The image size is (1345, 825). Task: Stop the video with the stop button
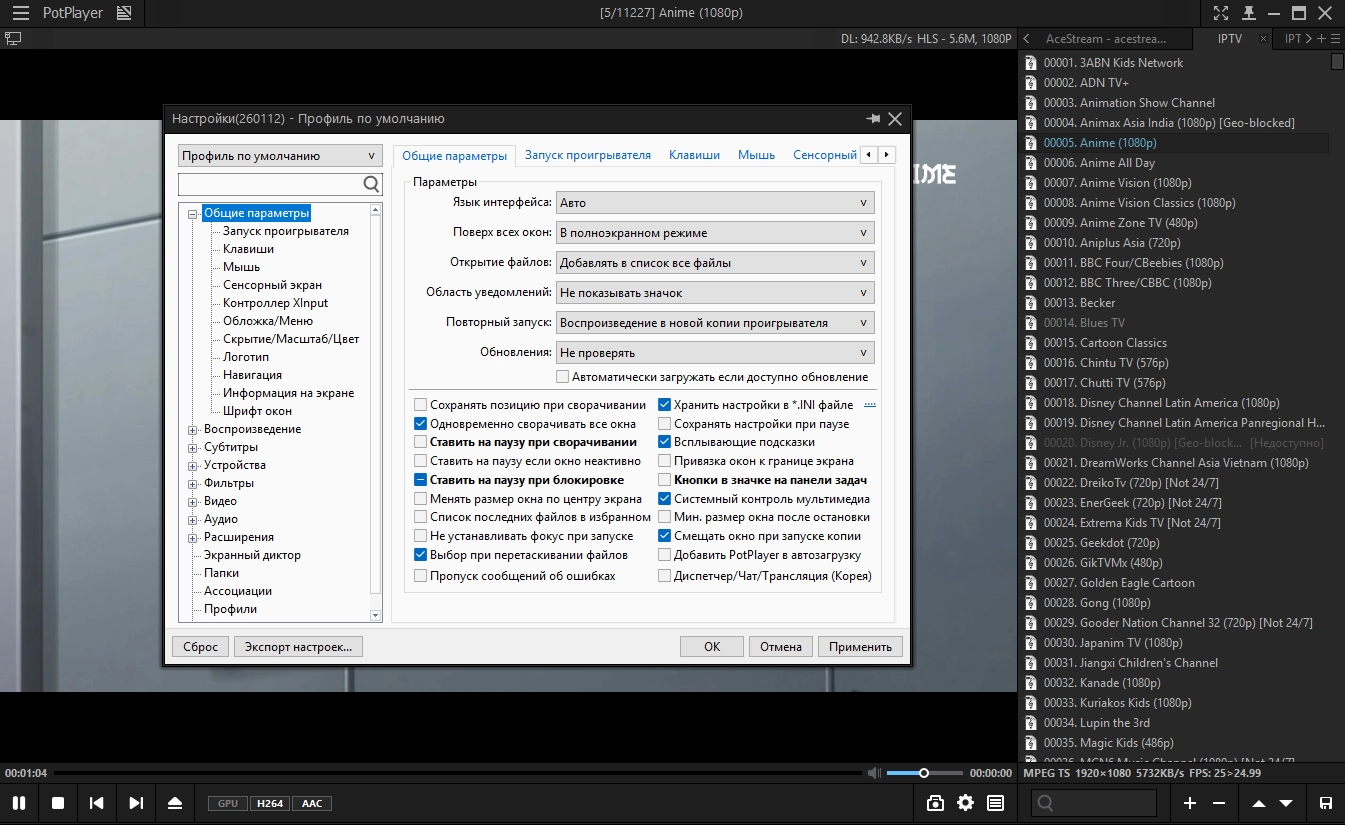pyautogui.click(x=58, y=803)
